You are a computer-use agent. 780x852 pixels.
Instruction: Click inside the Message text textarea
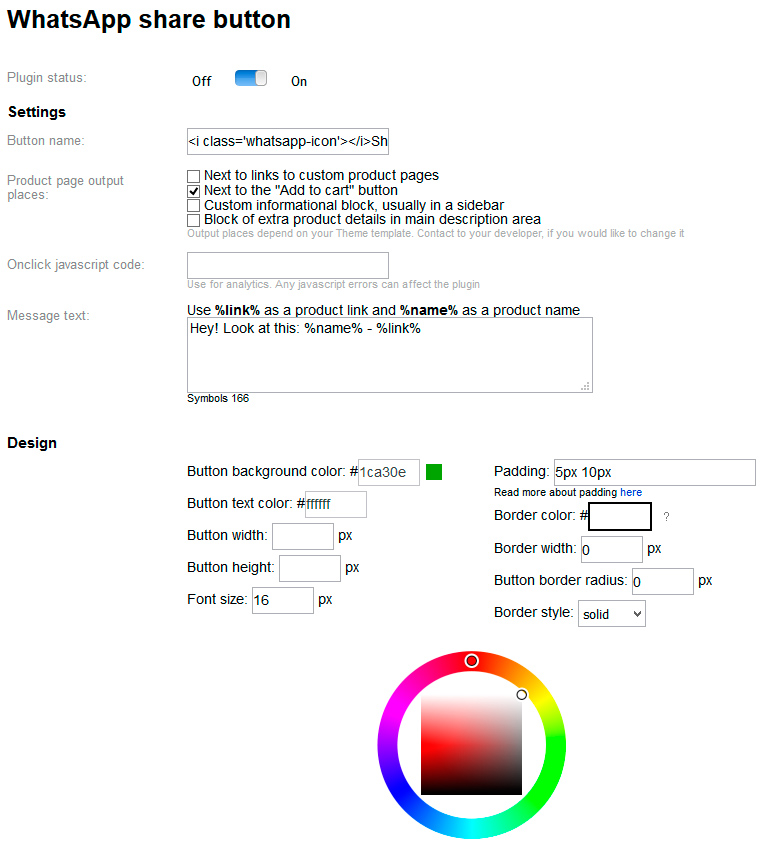pos(390,355)
